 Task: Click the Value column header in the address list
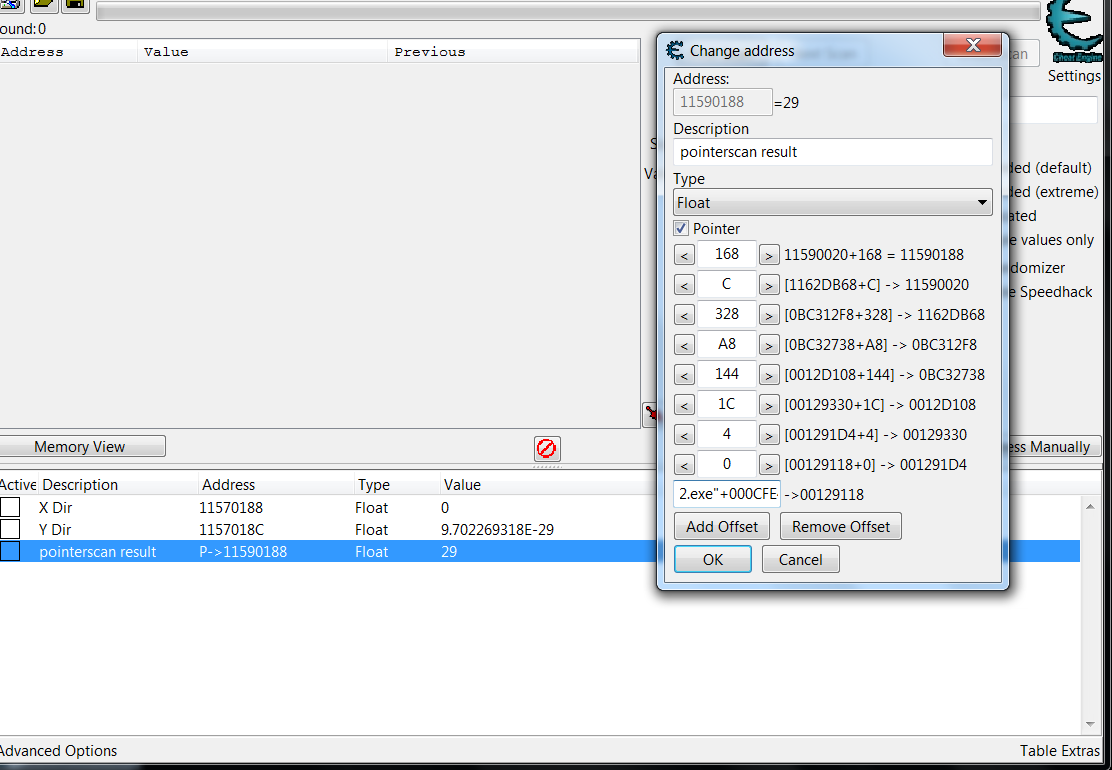[x=462, y=485]
